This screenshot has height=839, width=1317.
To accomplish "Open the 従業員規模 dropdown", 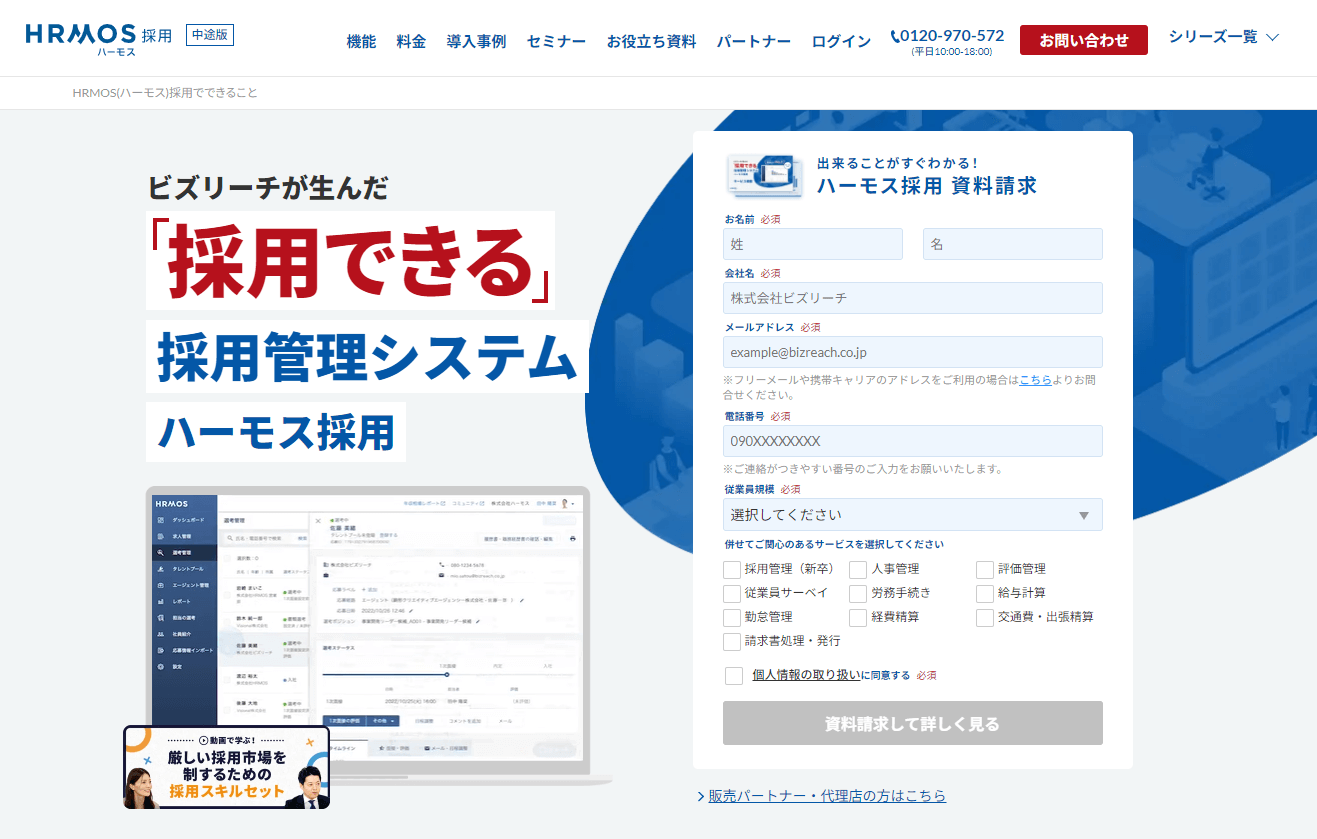I will click(x=913, y=514).
